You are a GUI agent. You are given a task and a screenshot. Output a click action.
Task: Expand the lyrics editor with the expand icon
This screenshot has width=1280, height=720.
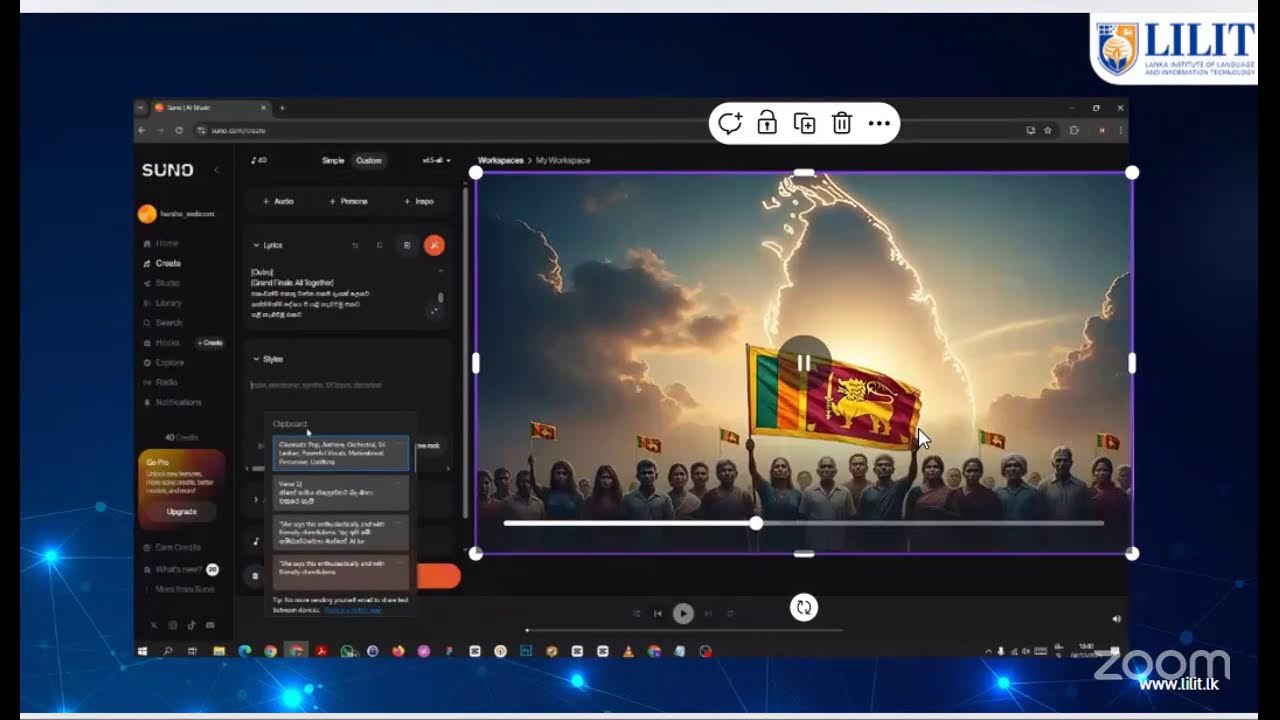coord(434,311)
